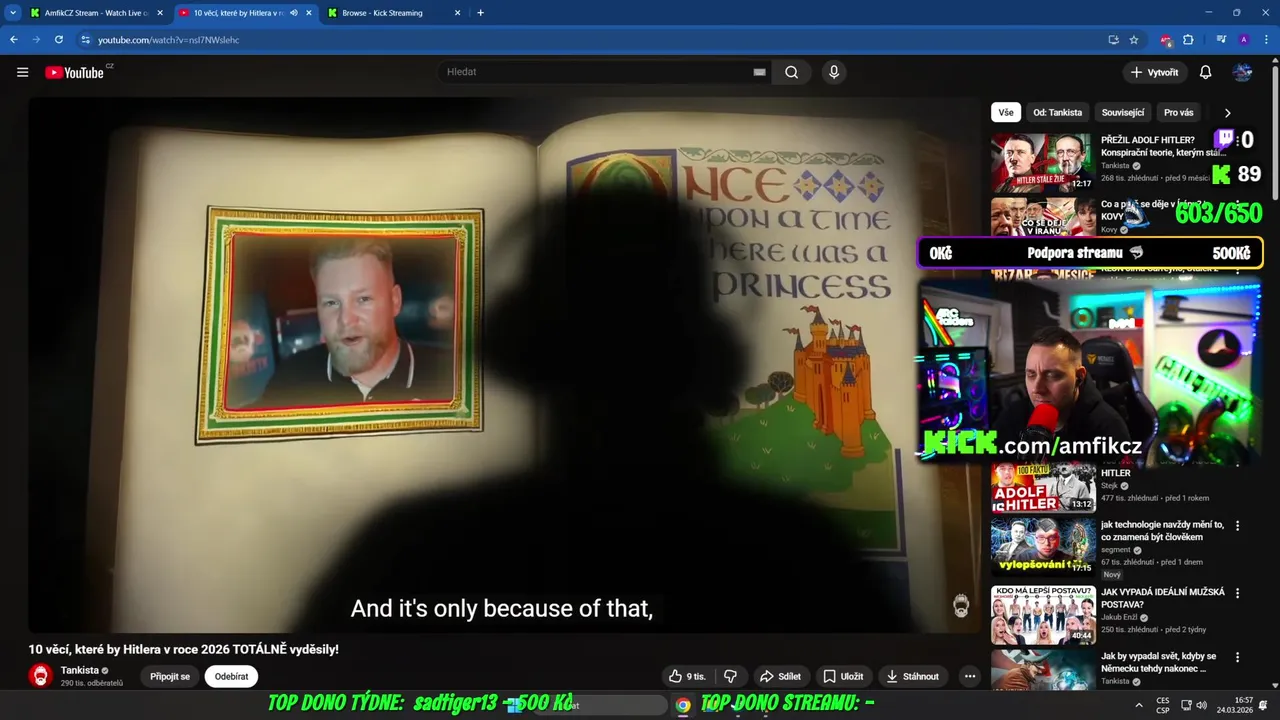Open a new browser tab
The width and height of the screenshot is (1280, 720).
[480, 13]
